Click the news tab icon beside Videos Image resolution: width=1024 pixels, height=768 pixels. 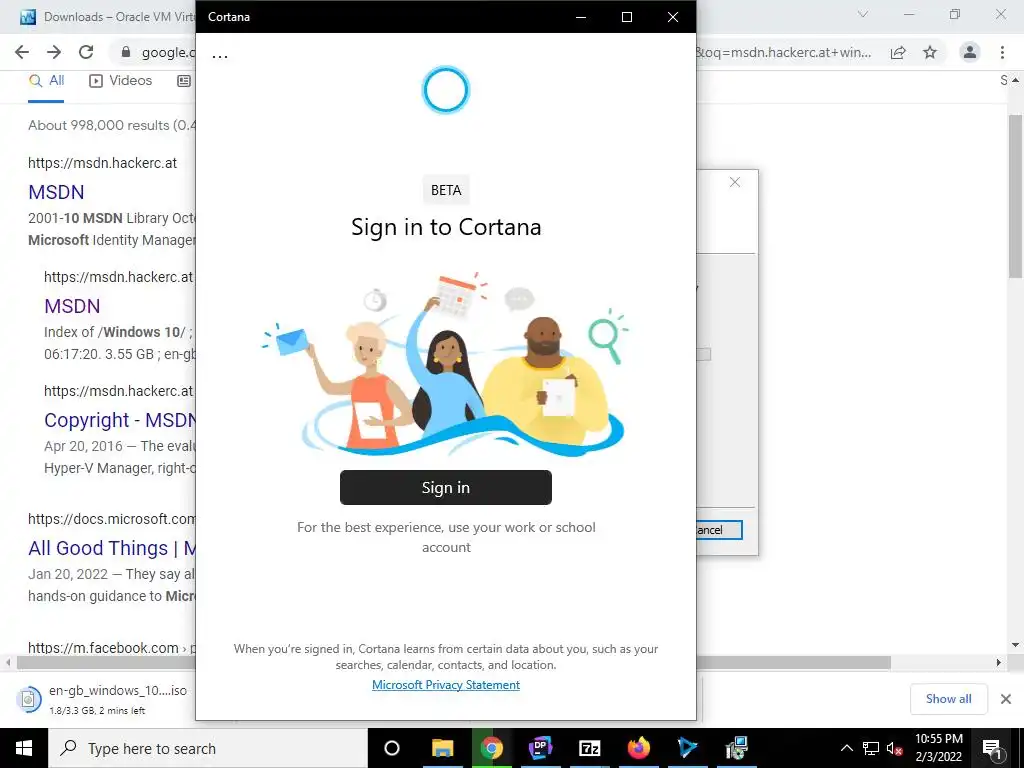click(x=184, y=81)
